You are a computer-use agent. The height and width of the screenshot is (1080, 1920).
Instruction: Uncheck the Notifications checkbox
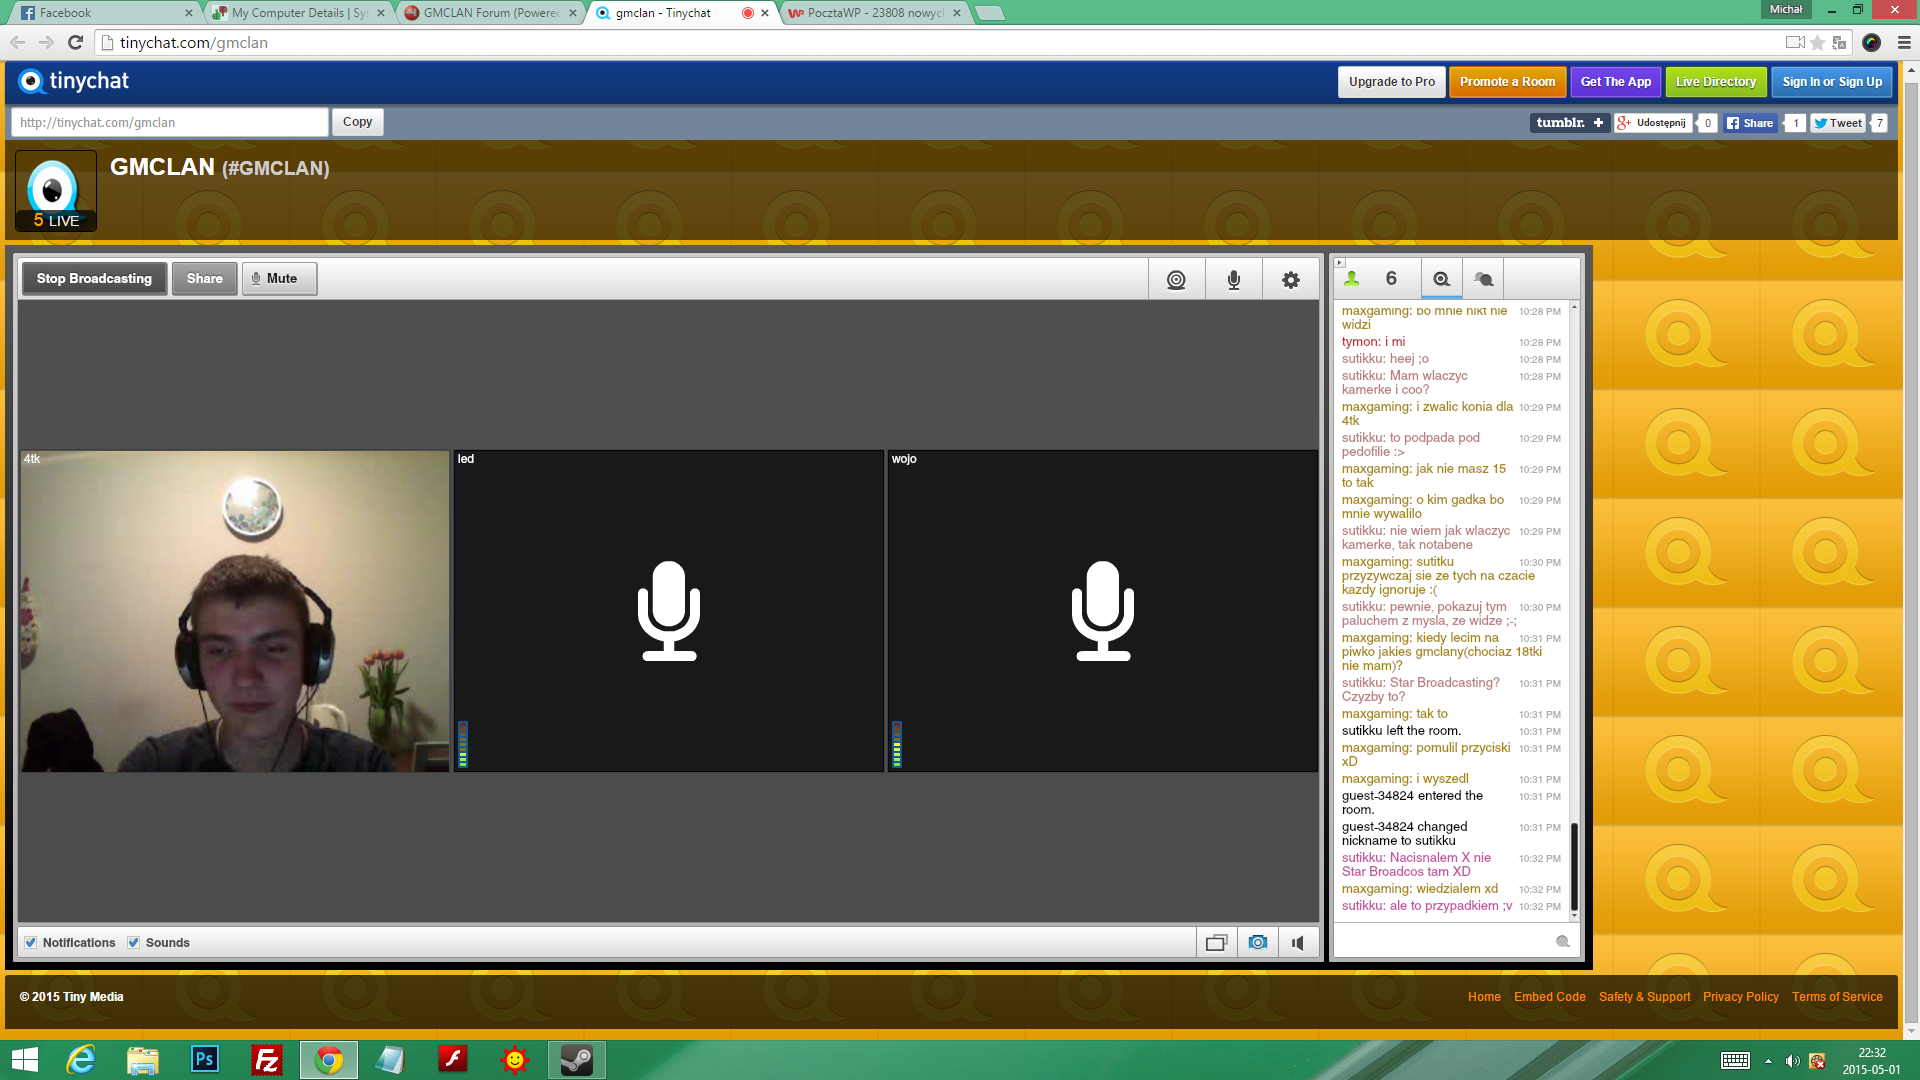[x=31, y=942]
